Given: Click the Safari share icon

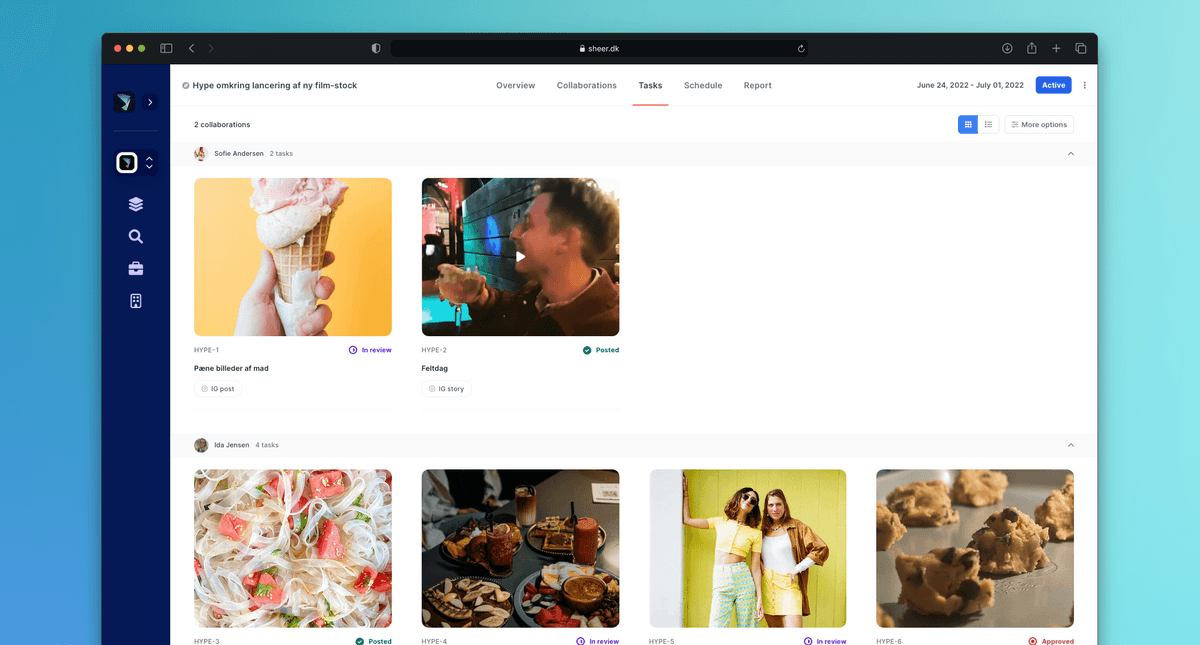Looking at the screenshot, I should click(x=1031, y=48).
